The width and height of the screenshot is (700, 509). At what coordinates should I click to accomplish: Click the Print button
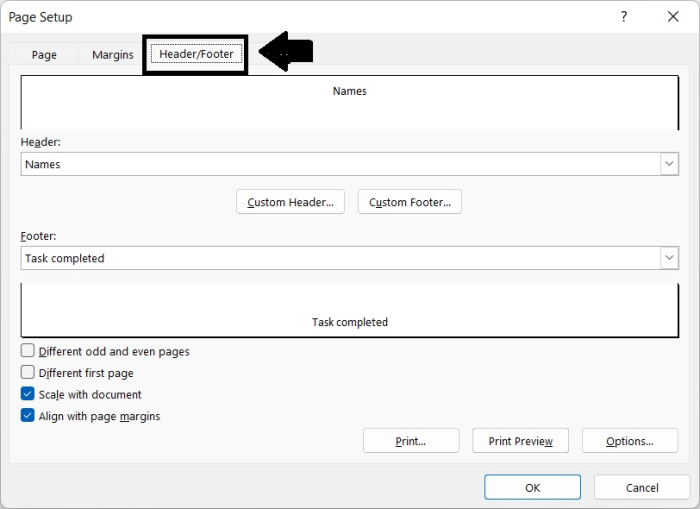[411, 441]
